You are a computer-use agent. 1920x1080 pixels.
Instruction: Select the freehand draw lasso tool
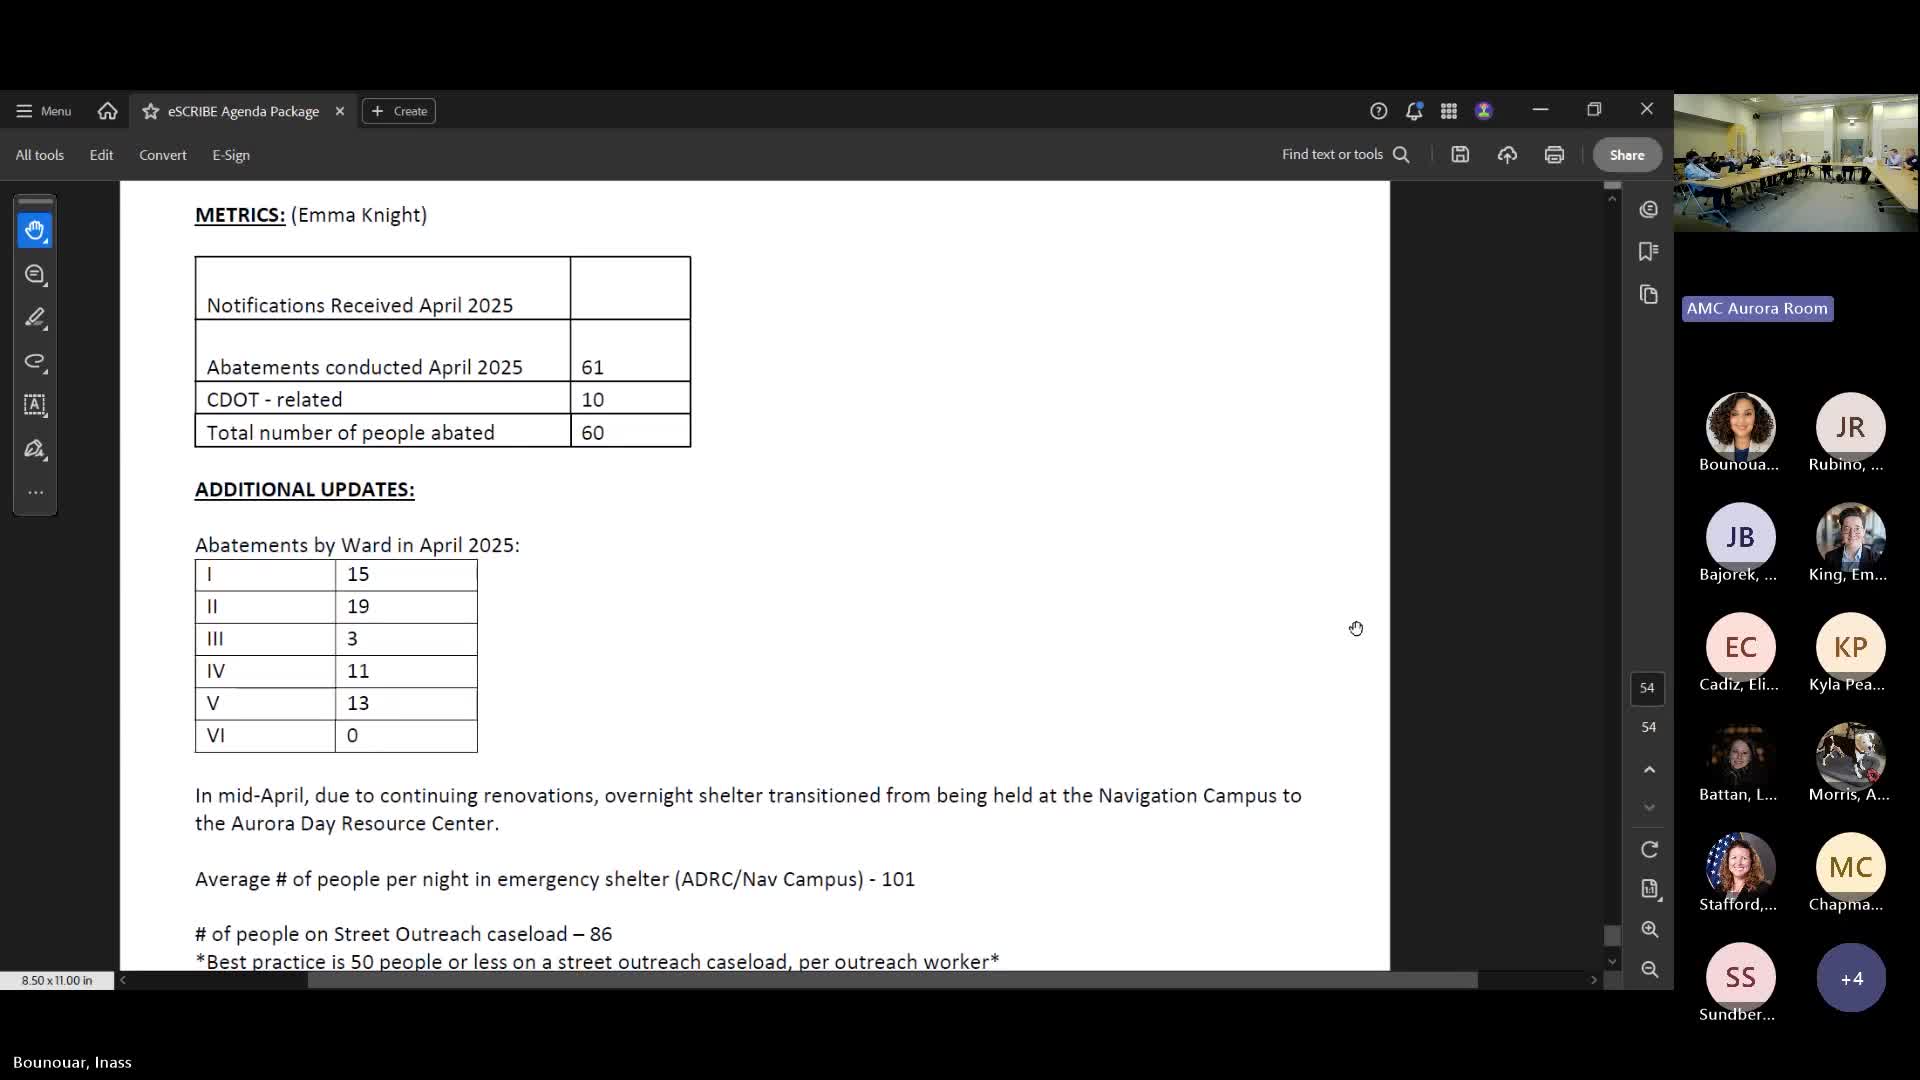[x=35, y=361]
